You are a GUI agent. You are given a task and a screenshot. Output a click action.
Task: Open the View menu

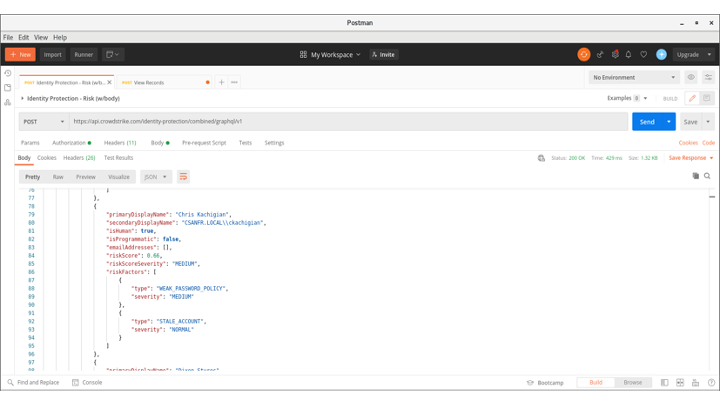[x=41, y=37]
